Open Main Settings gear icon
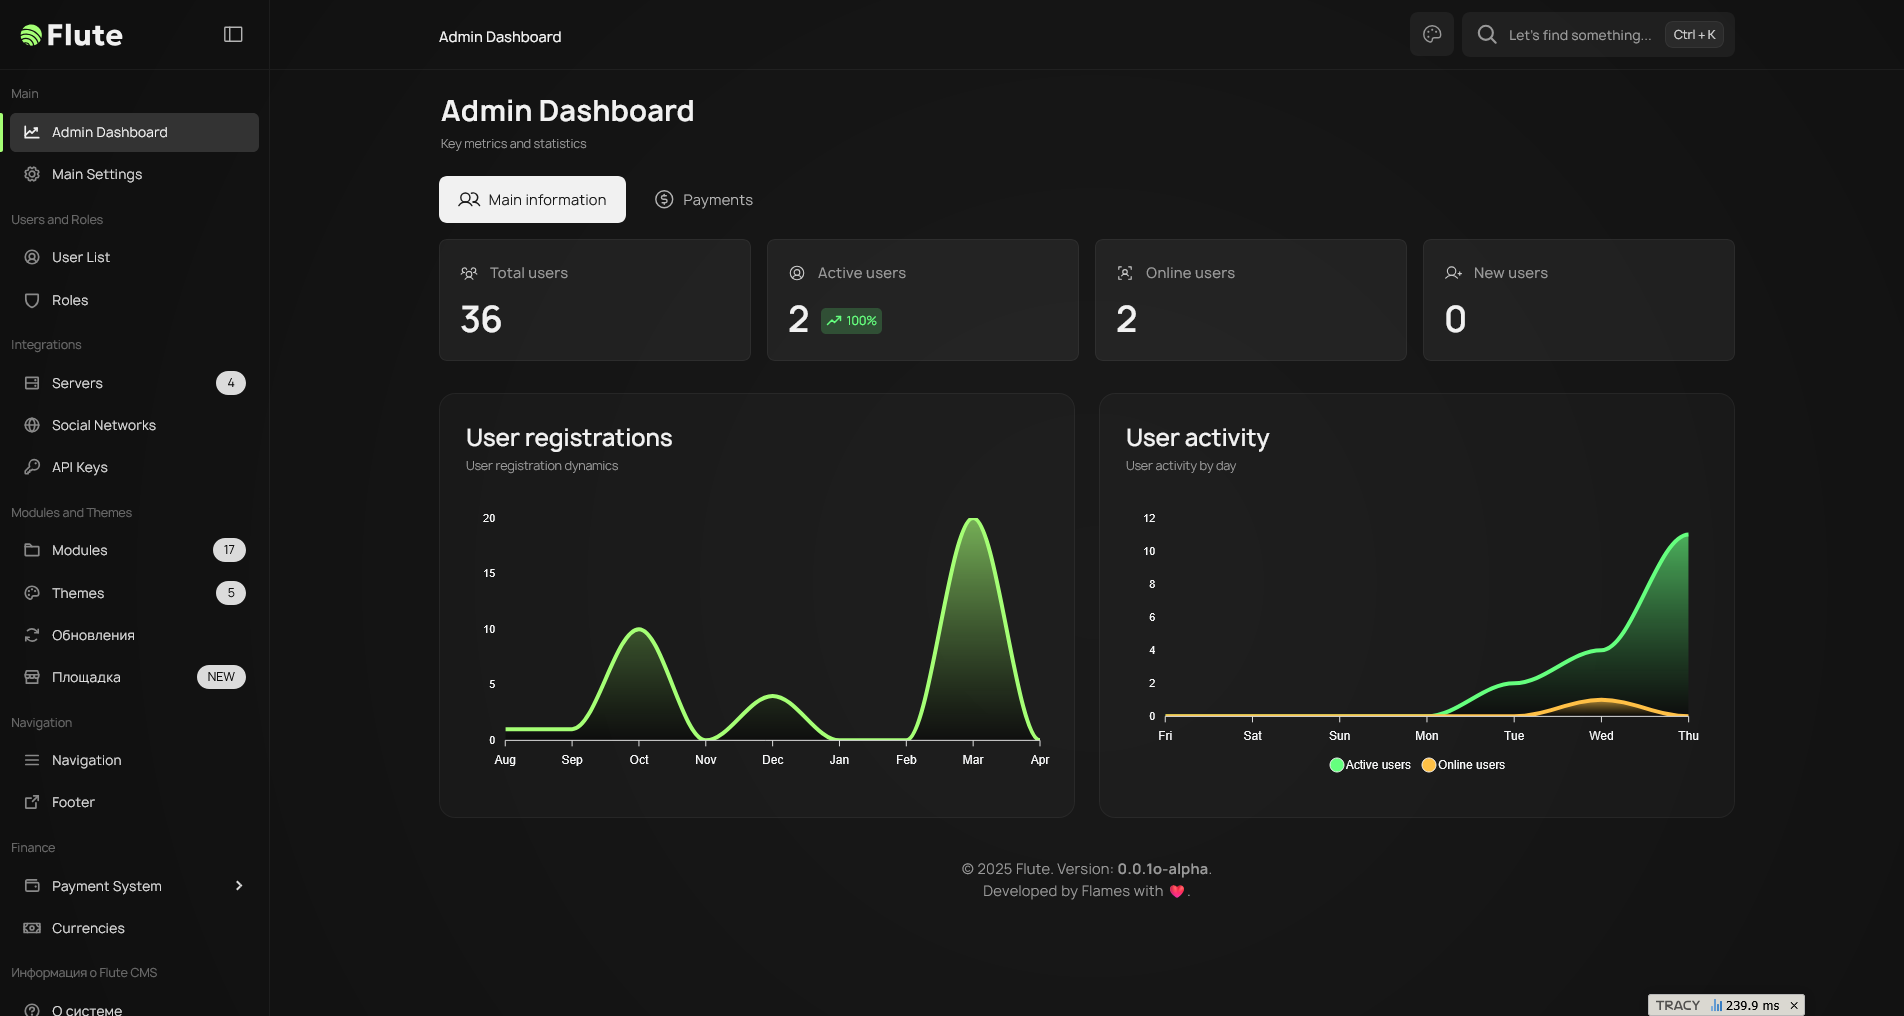The height and width of the screenshot is (1016, 1904). click(x=32, y=174)
